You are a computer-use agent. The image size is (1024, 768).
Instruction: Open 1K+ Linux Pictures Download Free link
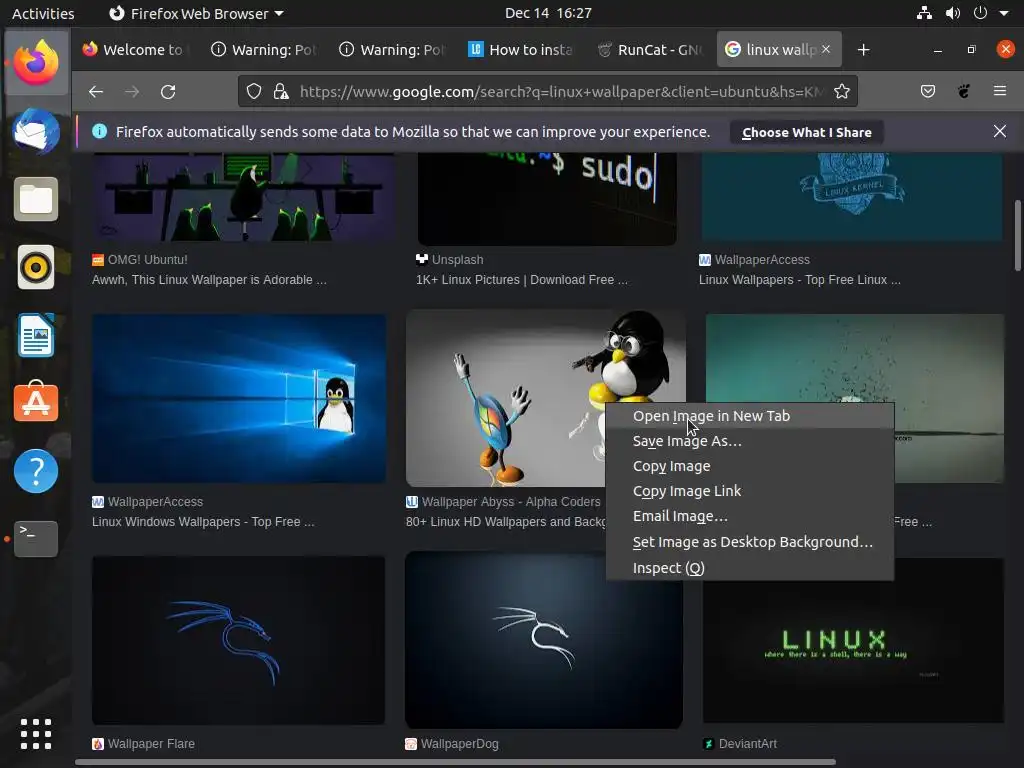click(522, 280)
